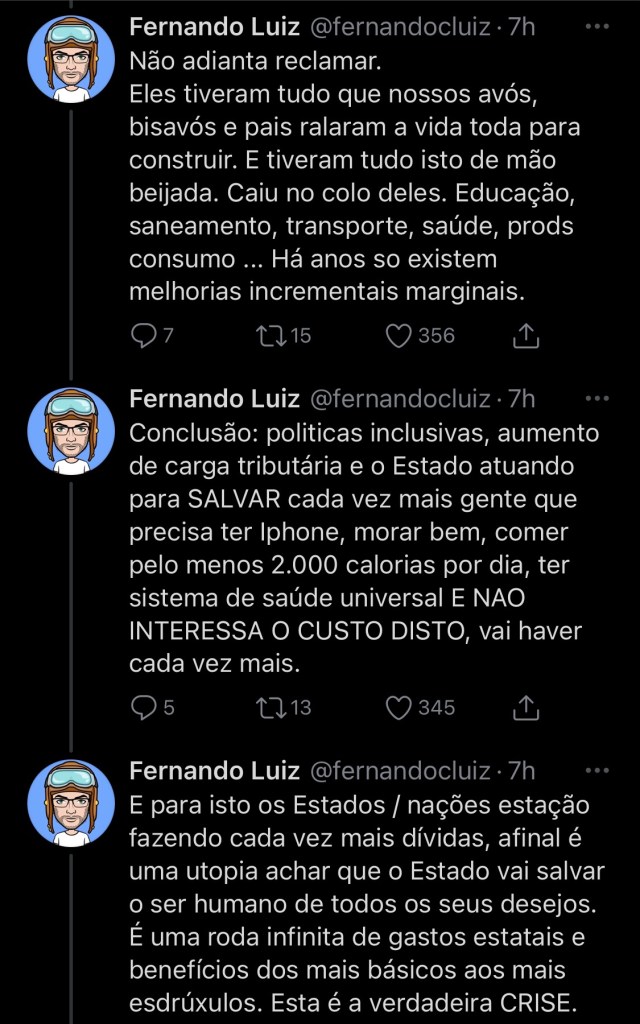The image size is (640, 1024).
Task: Reply to the 'Não adianta reclamar' tweet
Action: [x=144, y=336]
